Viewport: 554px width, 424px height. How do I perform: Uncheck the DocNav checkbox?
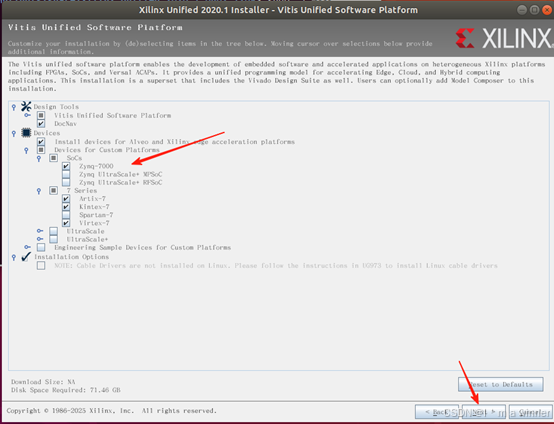click(41, 123)
